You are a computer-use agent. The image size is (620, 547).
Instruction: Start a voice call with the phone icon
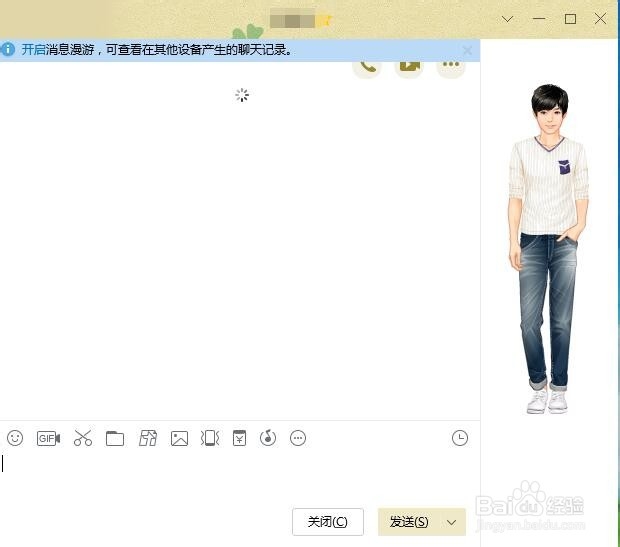(367, 67)
